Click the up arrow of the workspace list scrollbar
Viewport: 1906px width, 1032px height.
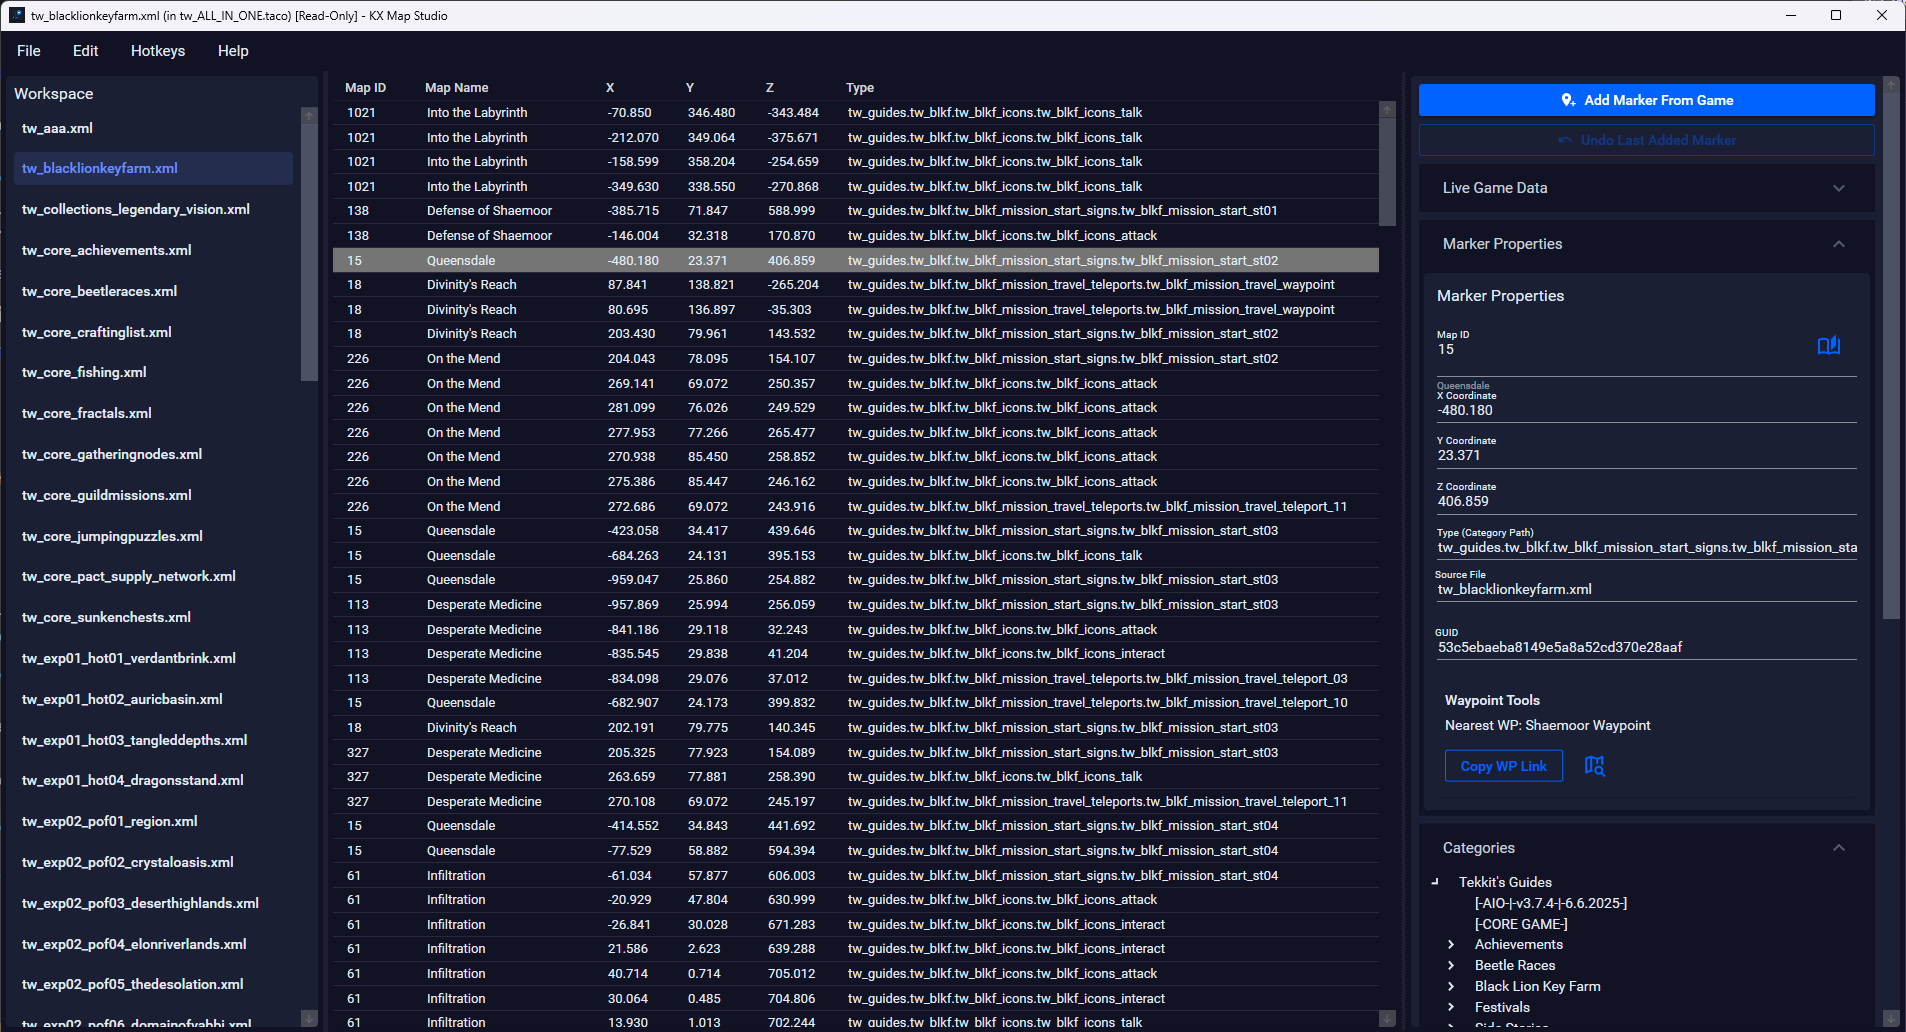tap(309, 116)
